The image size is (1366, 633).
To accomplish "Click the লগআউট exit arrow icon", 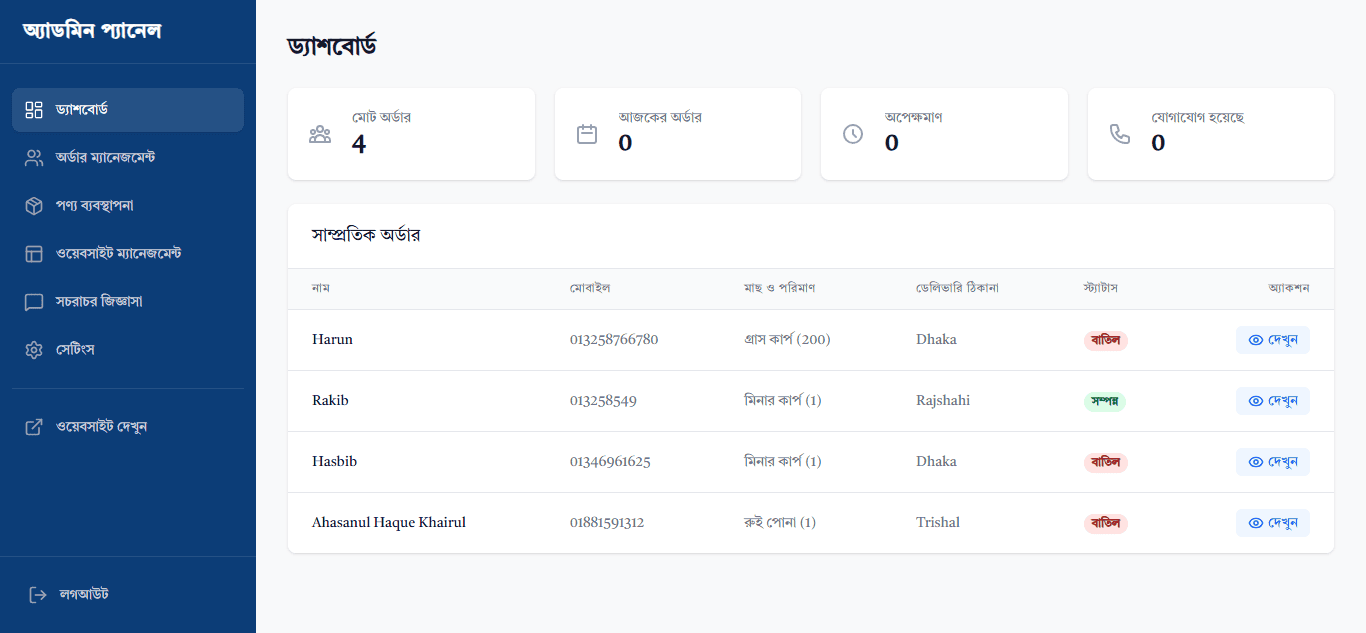I will 38,595.
